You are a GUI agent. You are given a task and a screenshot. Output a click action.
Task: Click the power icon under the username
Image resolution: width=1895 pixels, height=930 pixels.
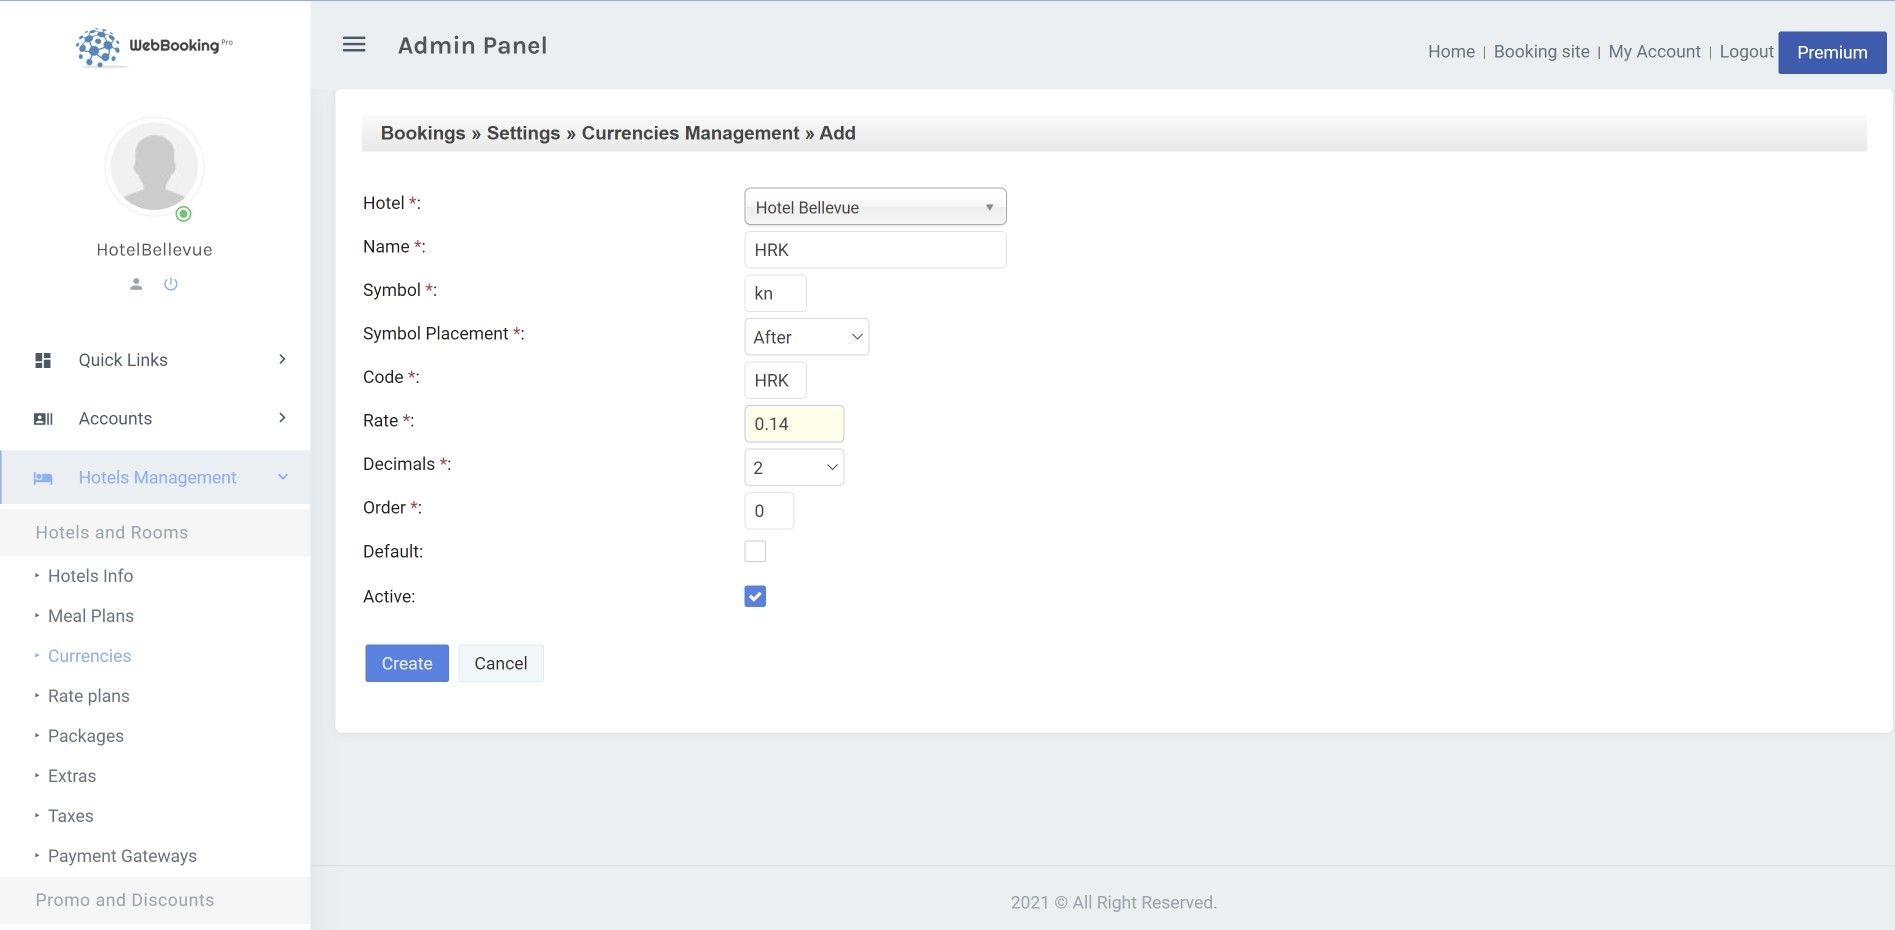click(x=171, y=284)
